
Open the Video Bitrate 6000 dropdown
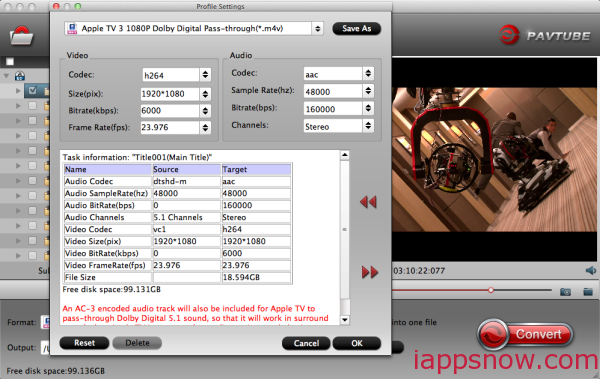[205, 111]
